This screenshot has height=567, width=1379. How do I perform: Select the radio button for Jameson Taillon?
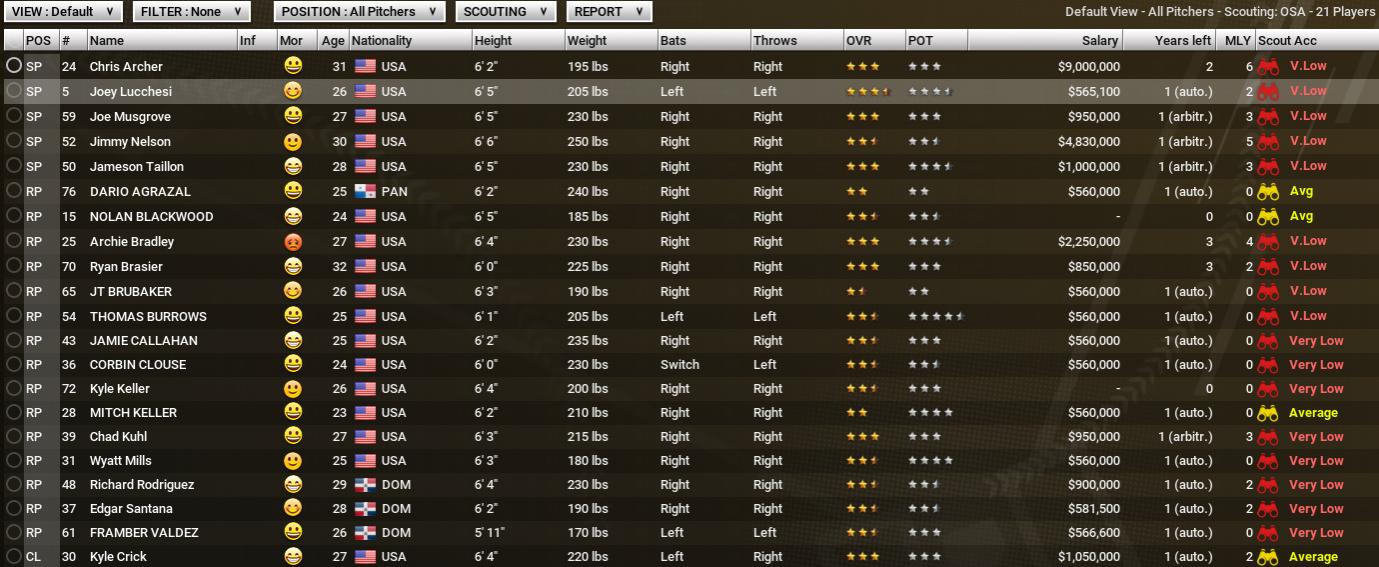pyautogui.click(x=13, y=166)
